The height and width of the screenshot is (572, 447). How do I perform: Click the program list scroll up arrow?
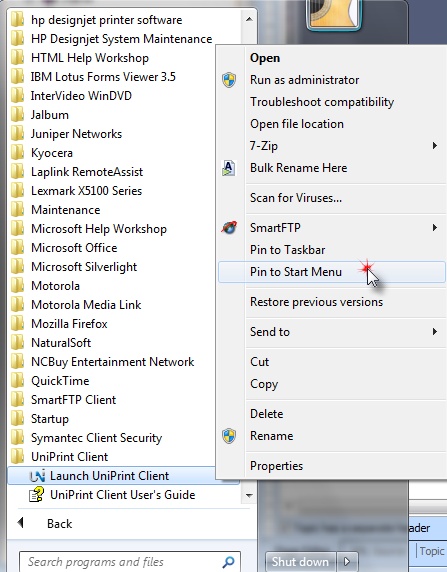[249, 19]
